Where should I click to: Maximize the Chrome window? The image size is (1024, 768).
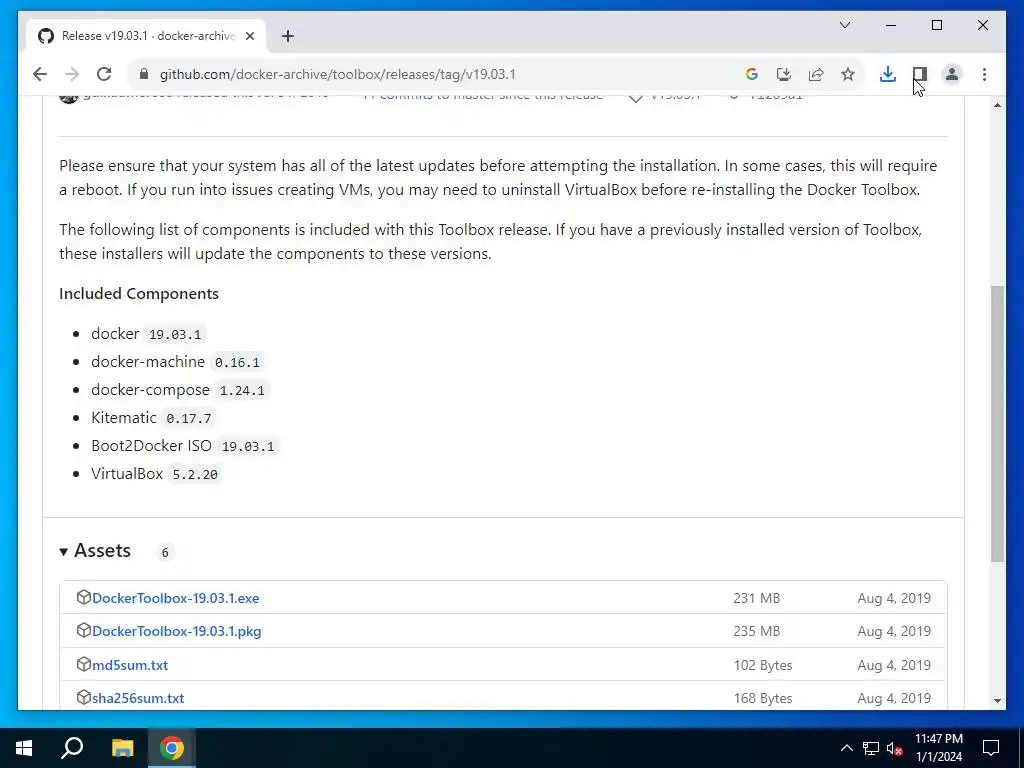click(936, 25)
